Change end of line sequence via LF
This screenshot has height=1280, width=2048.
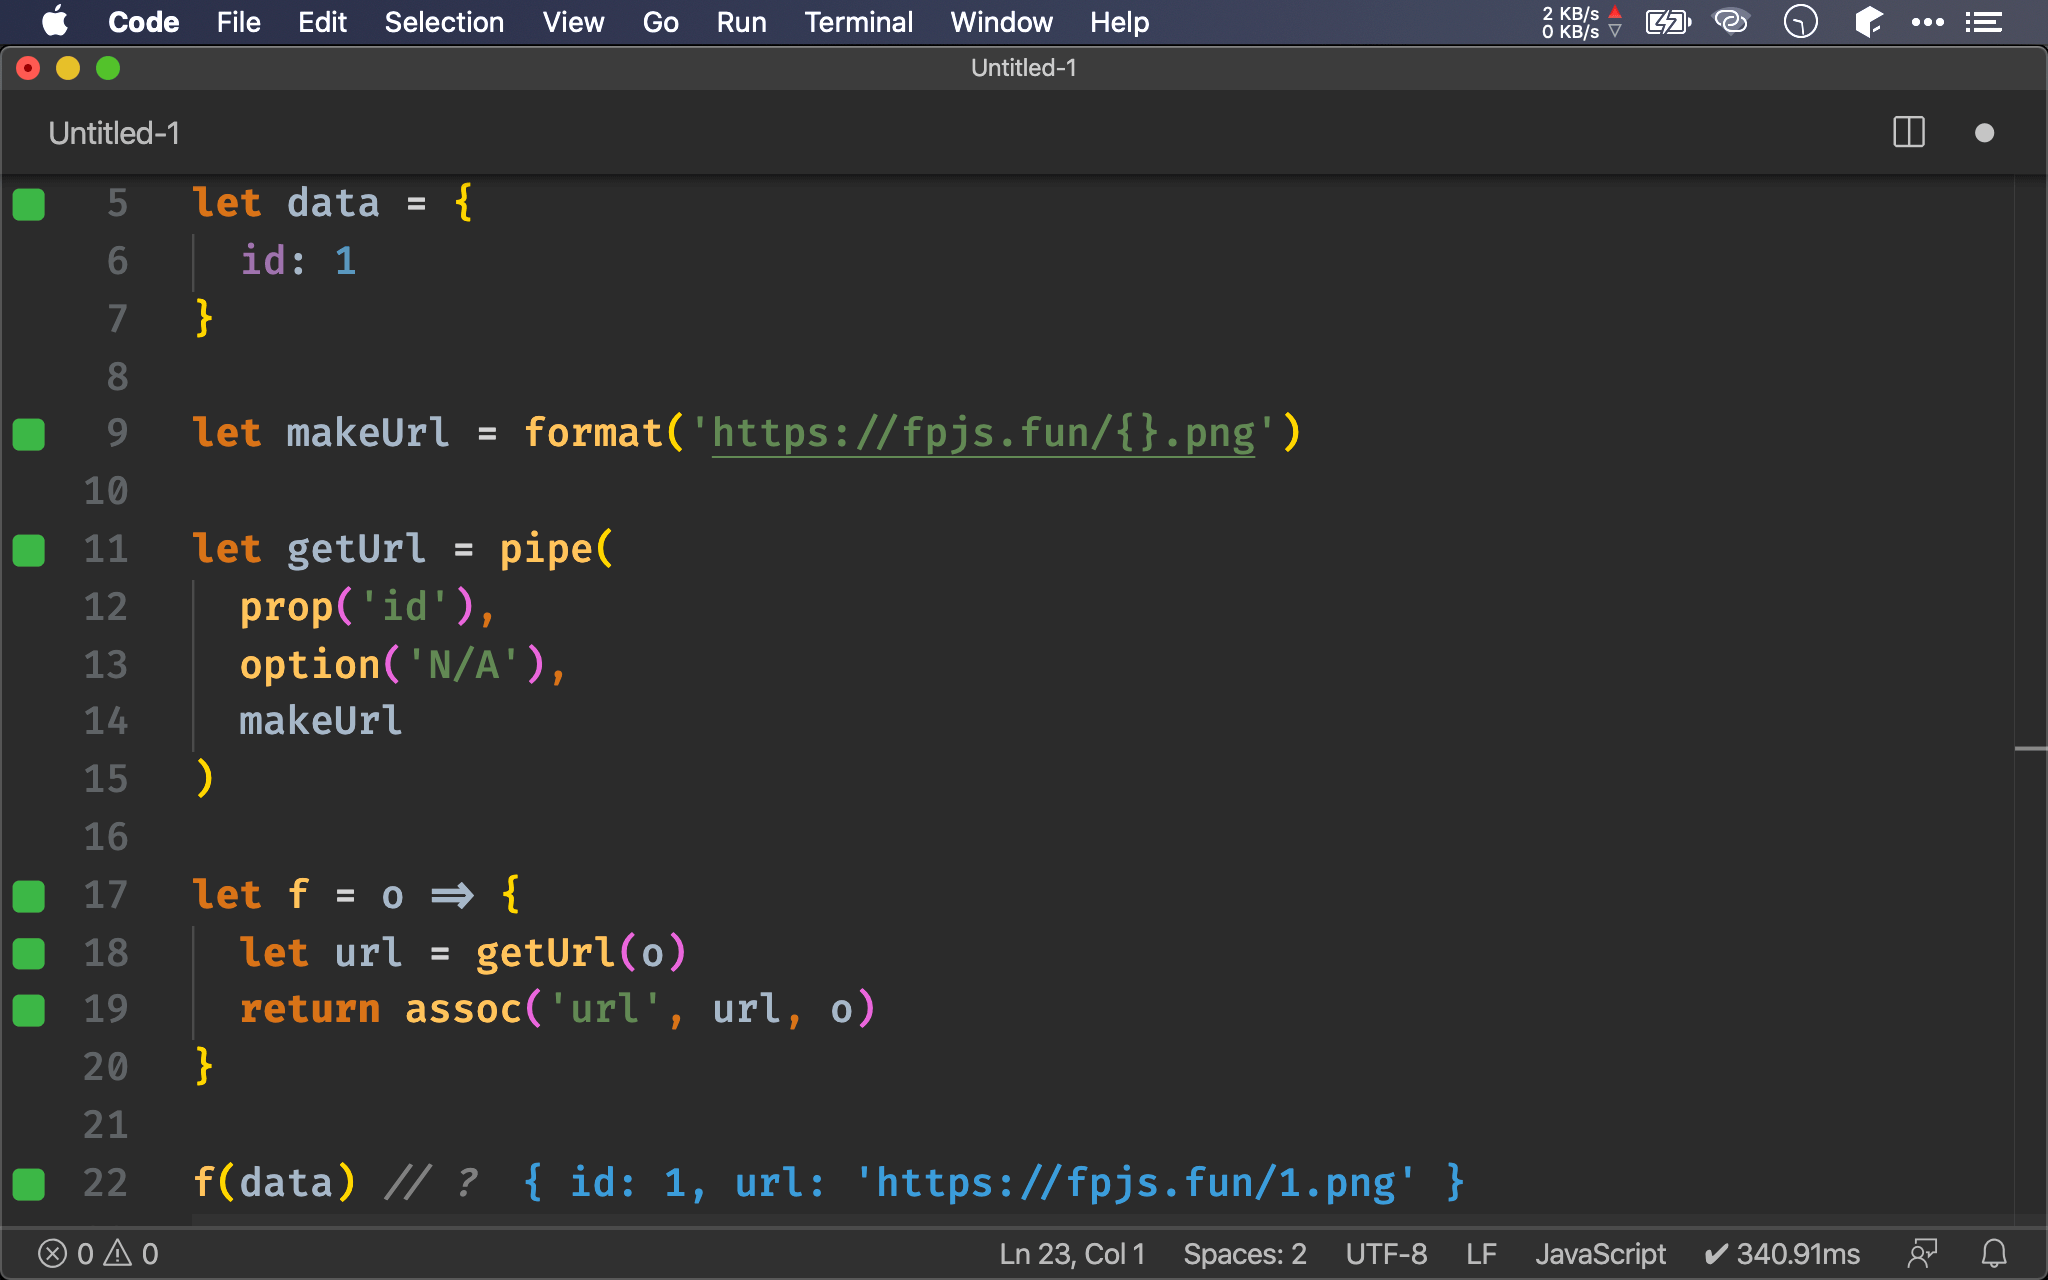(1481, 1254)
